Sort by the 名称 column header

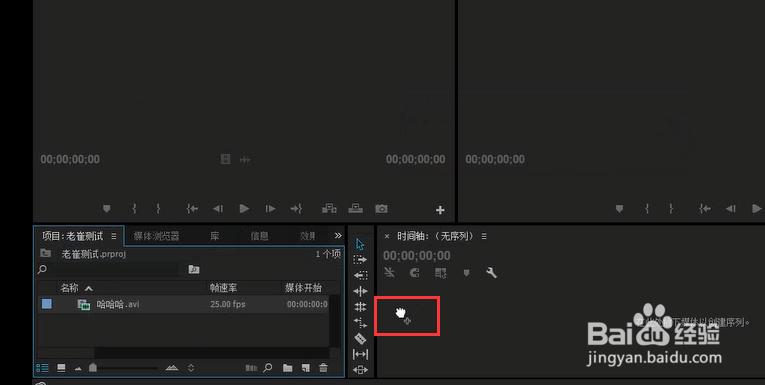[69, 288]
